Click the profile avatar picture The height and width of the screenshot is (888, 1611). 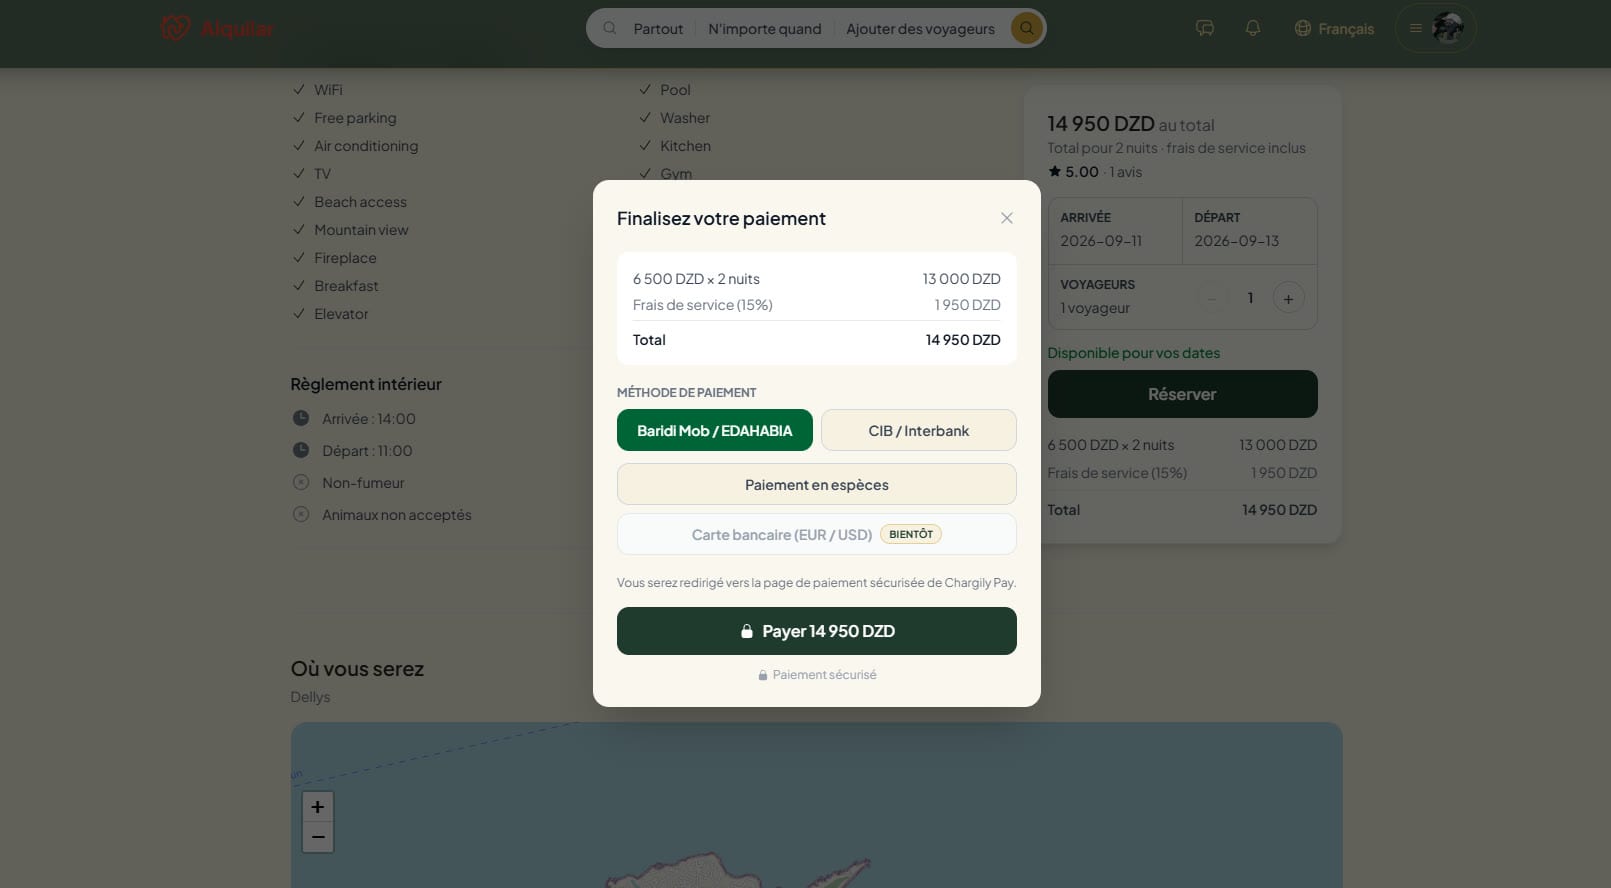click(1448, 28)
